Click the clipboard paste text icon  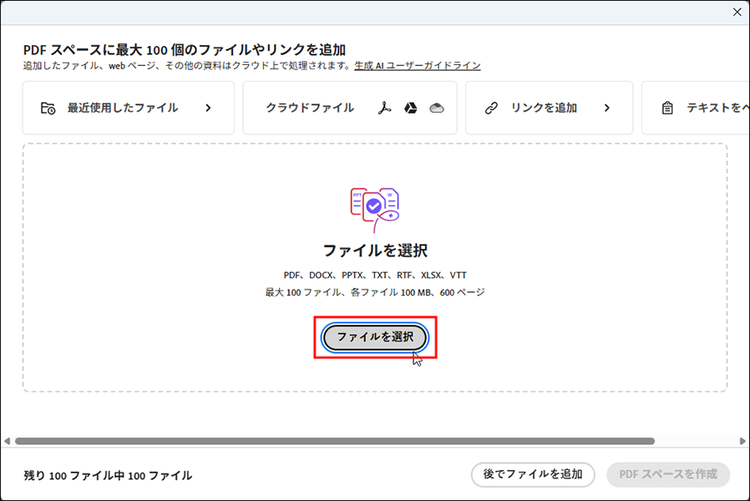[667, 108]
